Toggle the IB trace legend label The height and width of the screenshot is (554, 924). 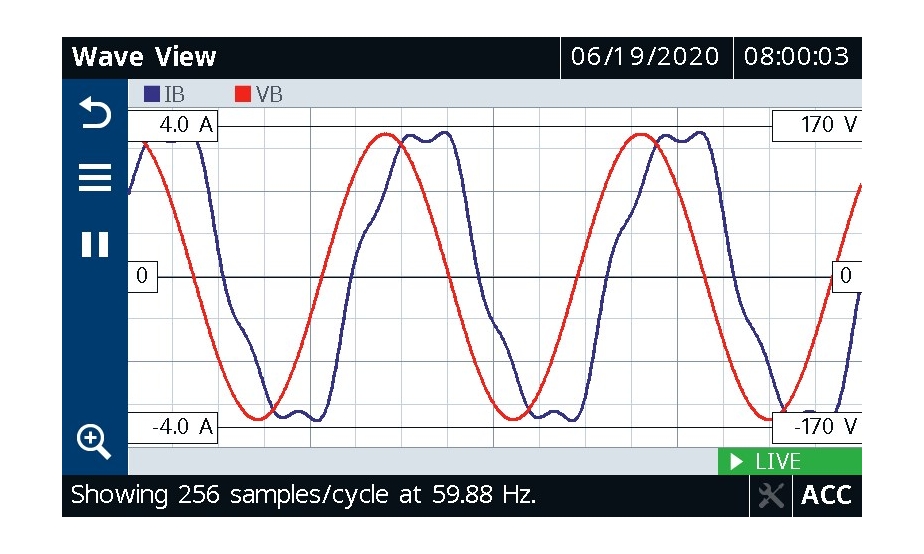[x=174, y=94]
